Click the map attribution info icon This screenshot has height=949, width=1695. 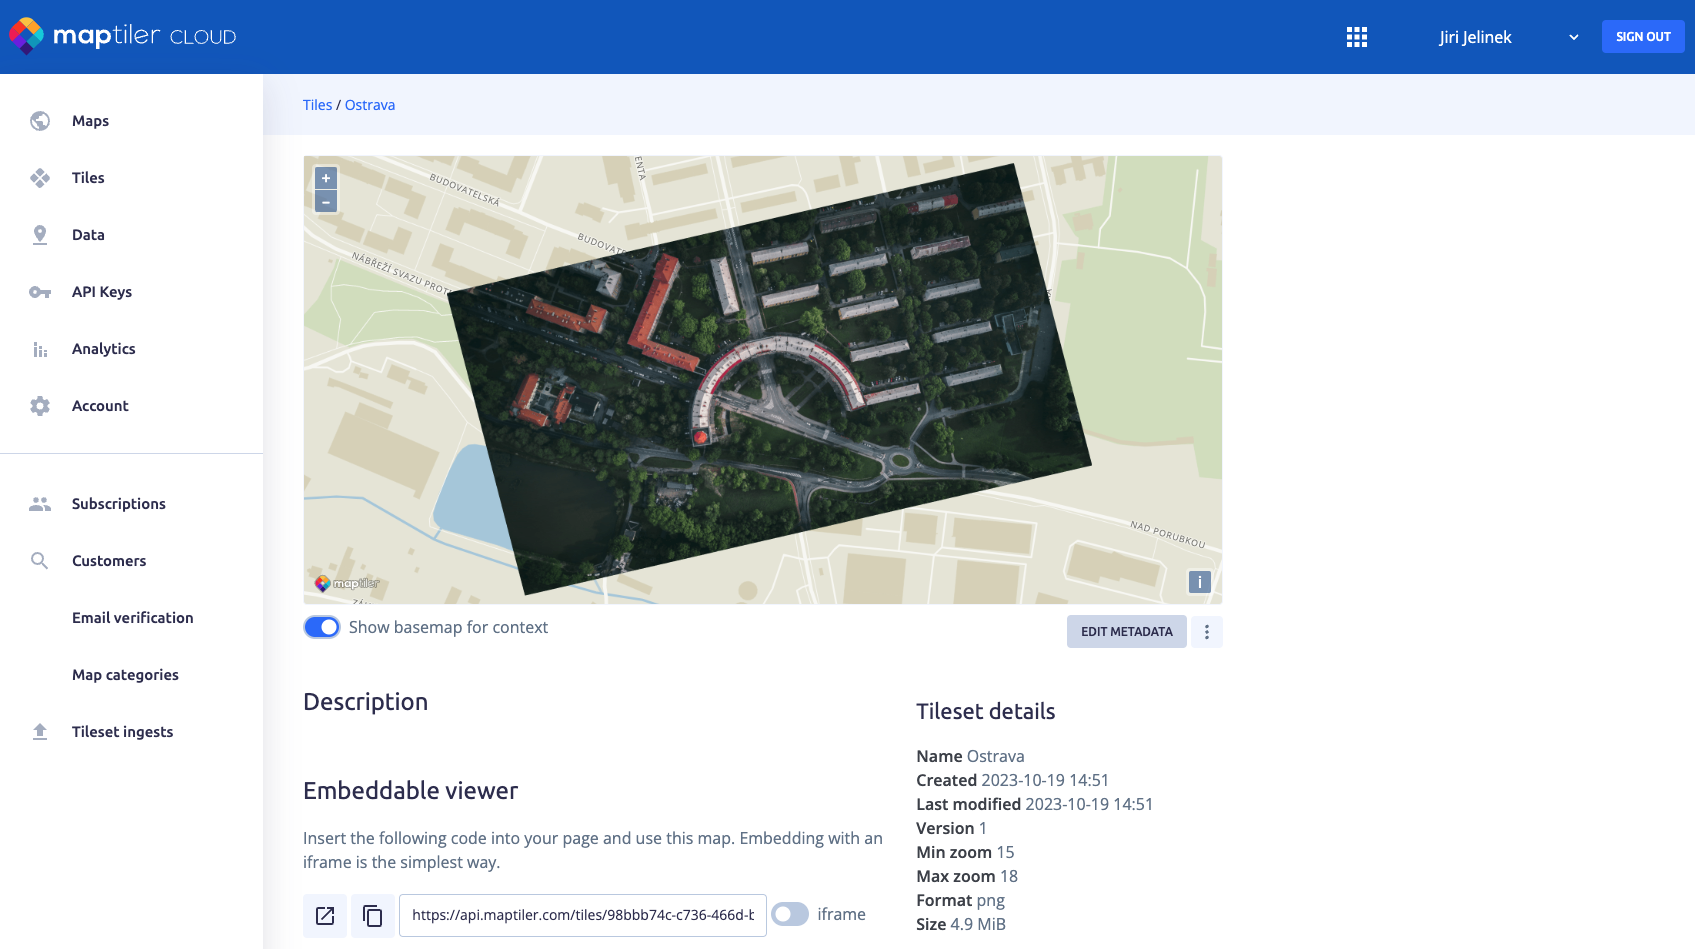pyautogui.click(x=1200, y=582)
